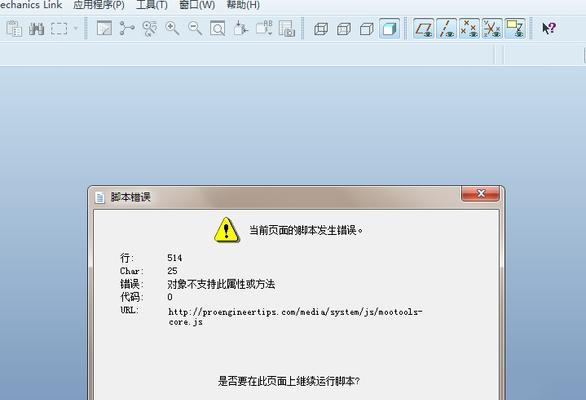Close the 脚本错误 dialog

(x=480, y=194)
